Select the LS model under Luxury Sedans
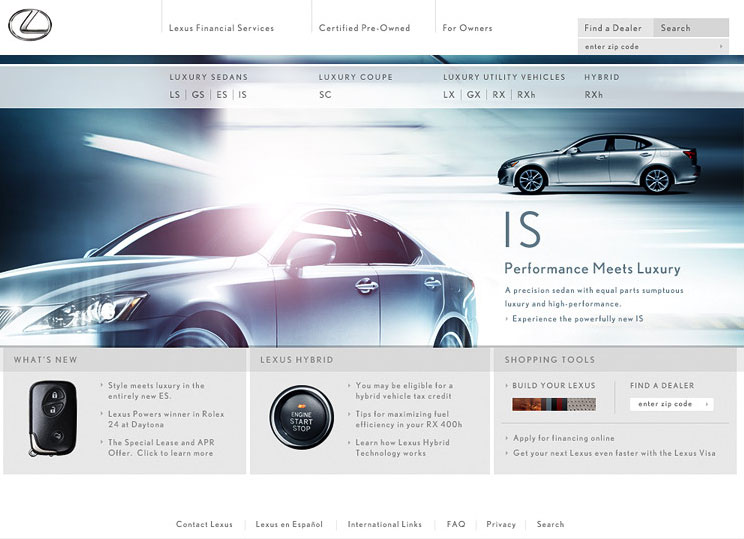Viewport: 744px width, 539px height. [x=175, y=95]
